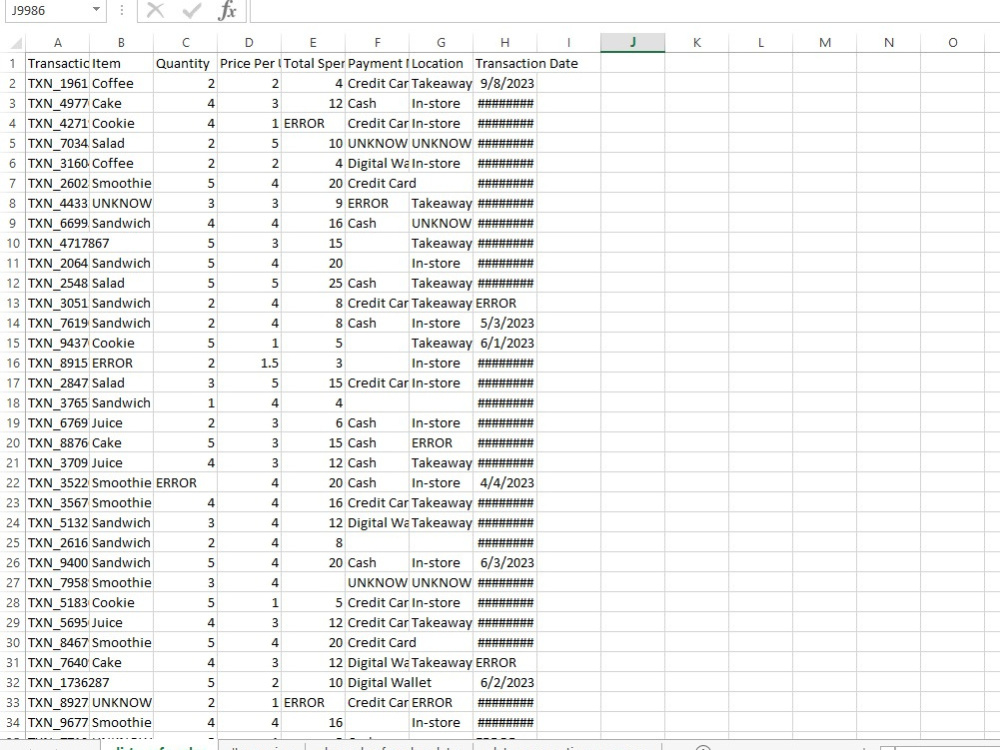Click the date cell 6/1/2023
1000x750 pixels.
pyautogui.click(x=504, y=342)
